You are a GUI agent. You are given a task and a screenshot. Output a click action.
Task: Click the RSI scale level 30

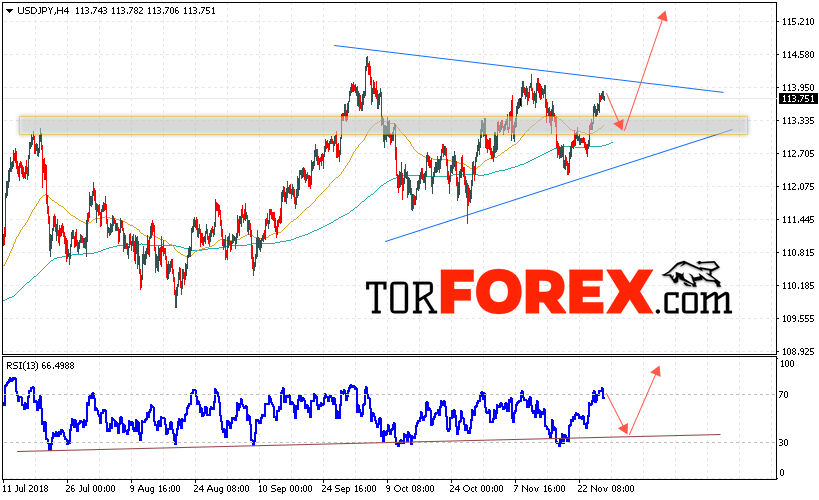tap(783, 443)
